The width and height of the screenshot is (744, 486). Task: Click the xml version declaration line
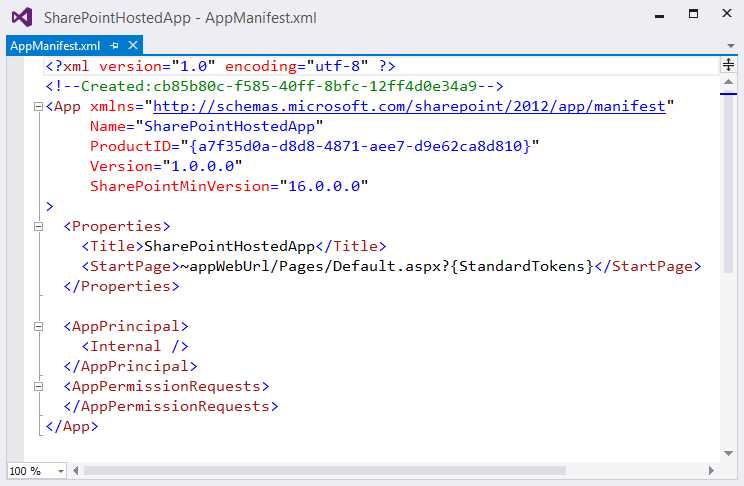click(220, 66)
